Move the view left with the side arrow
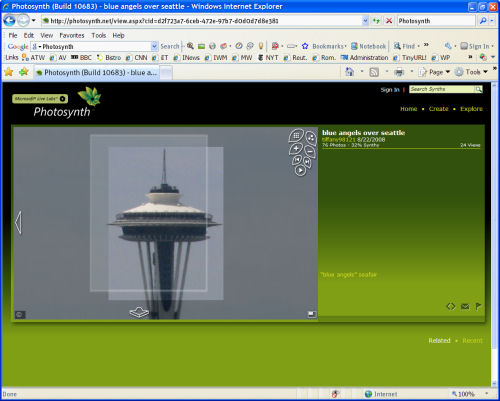Viewport: 500px width, 401px height. (18, 222)
